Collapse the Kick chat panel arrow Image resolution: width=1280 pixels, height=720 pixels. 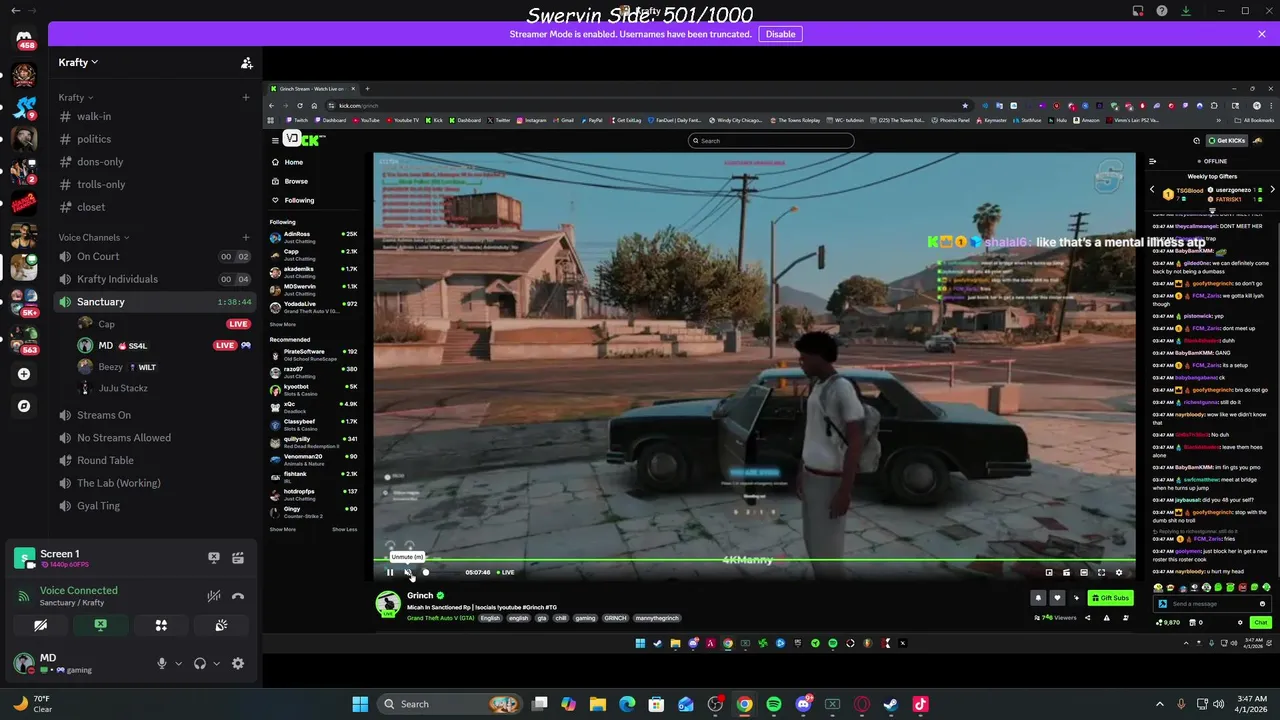coord(1152,161)
